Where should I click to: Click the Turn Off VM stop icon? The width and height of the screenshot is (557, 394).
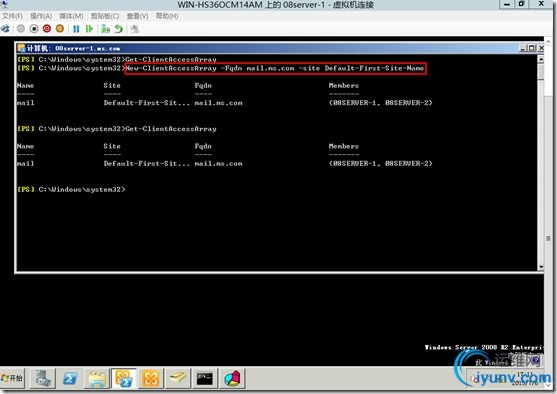[x=34, y=29]
